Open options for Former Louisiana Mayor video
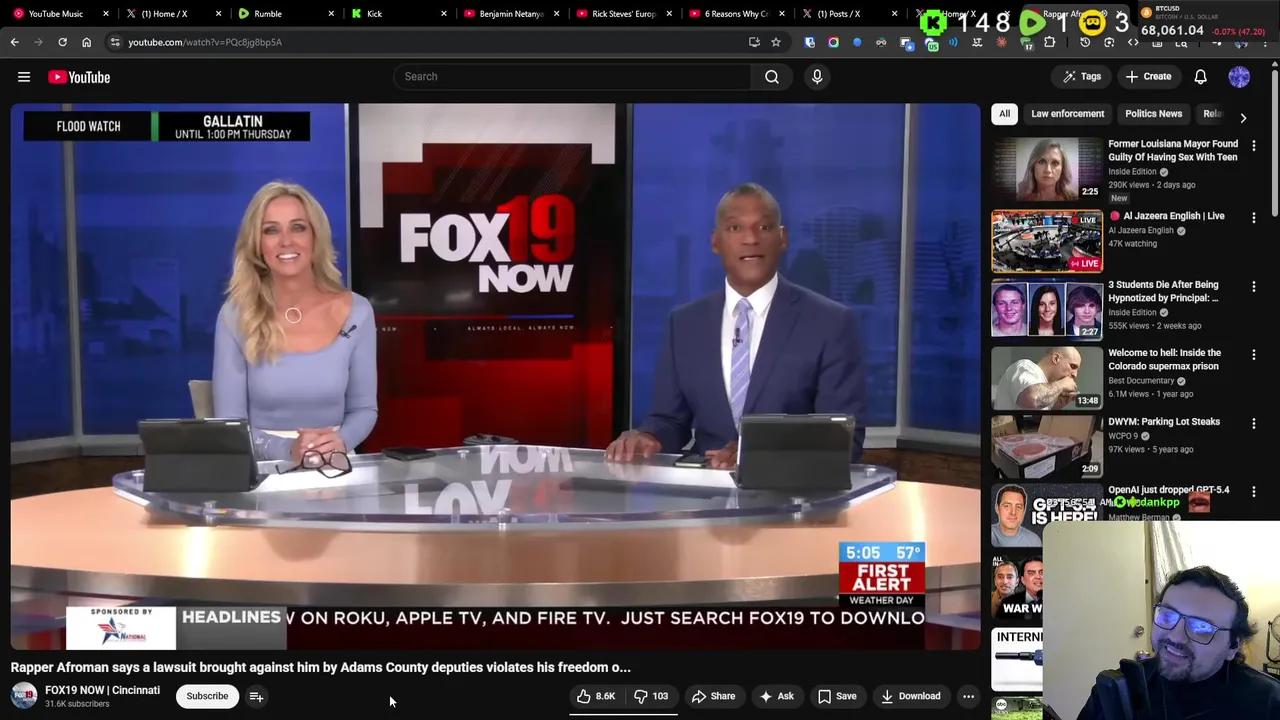The height and width of the screenshot is (720, 1280). point(1253,146)
